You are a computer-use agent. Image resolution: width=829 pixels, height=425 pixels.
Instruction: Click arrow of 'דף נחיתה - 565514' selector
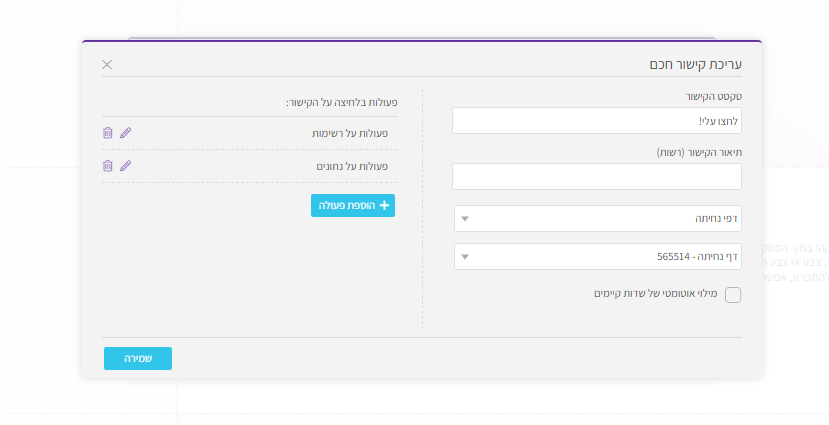point(465,257)
